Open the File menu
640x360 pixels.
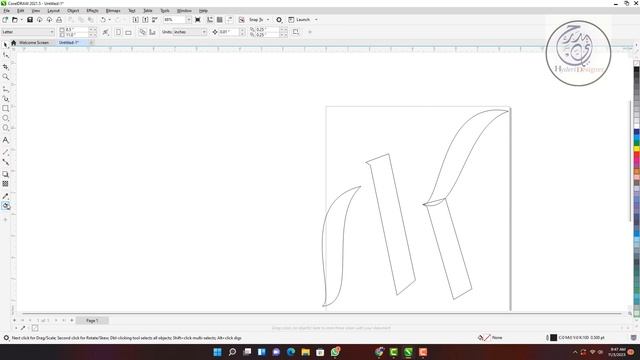click(7, 11)
